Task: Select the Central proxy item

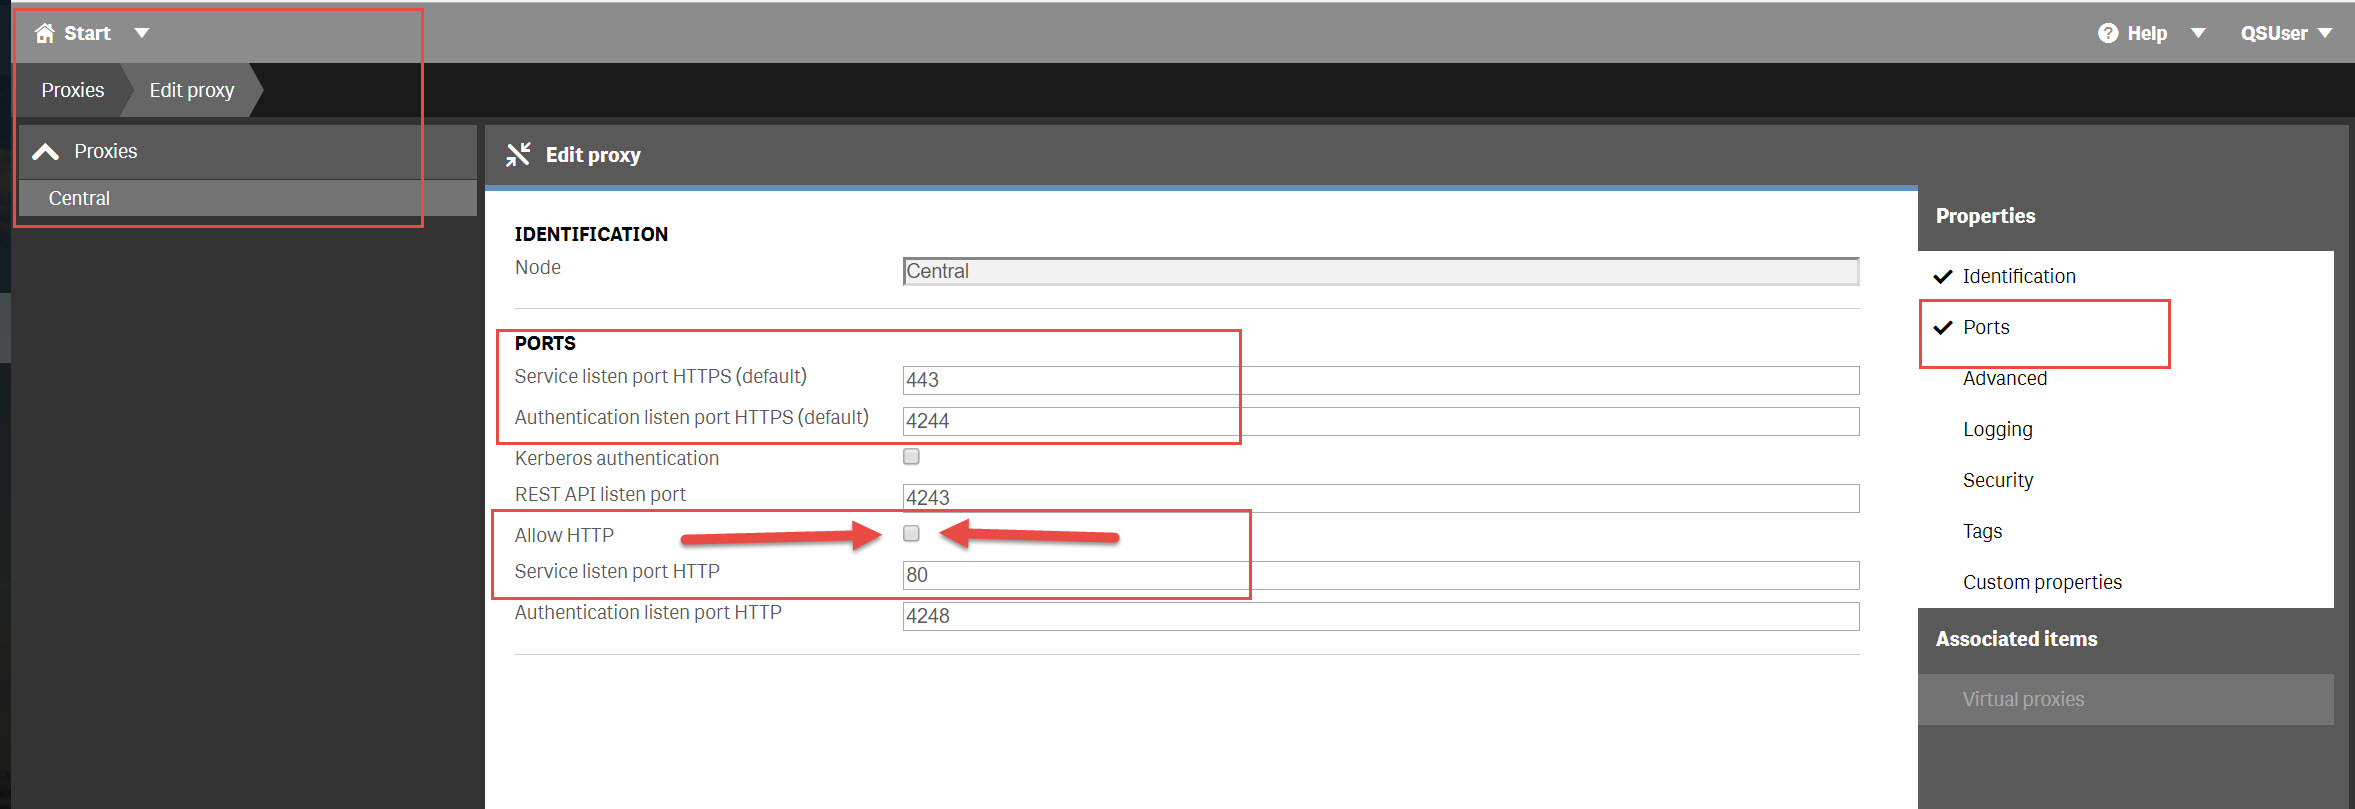Action: 247,198
